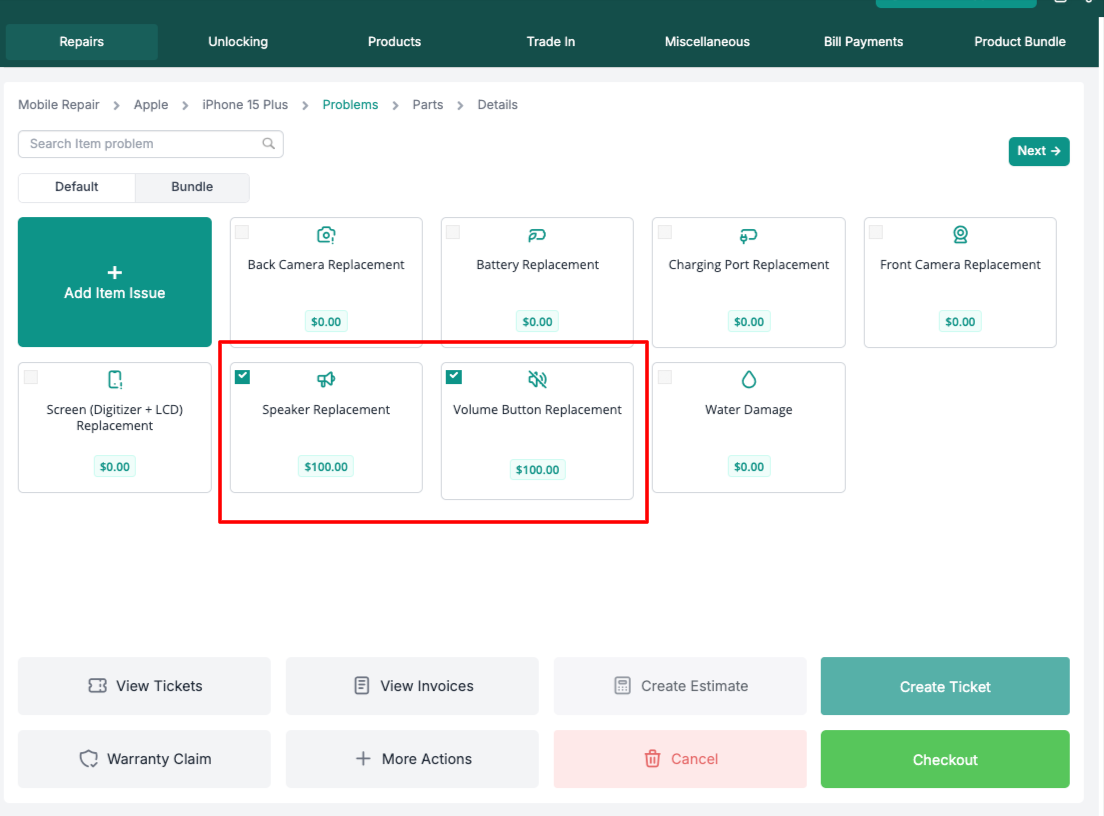1104x816 pixels.
Task: Focus the Search Item problem field
Action: tap(140, 144)
